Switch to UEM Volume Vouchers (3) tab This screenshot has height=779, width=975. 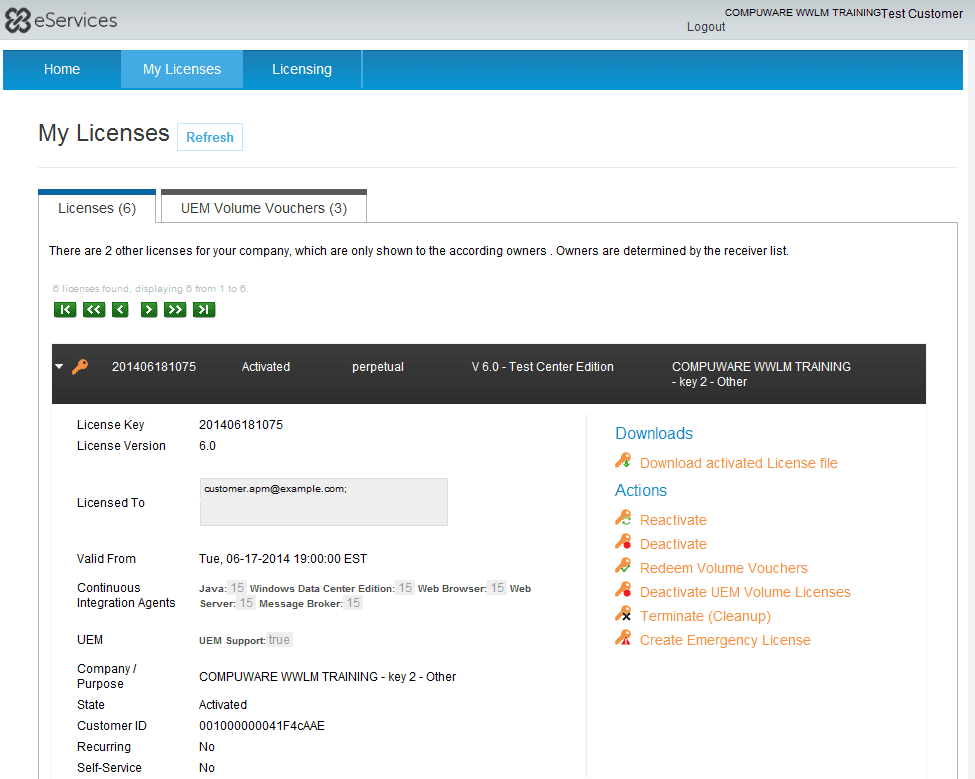coord(264,208)
